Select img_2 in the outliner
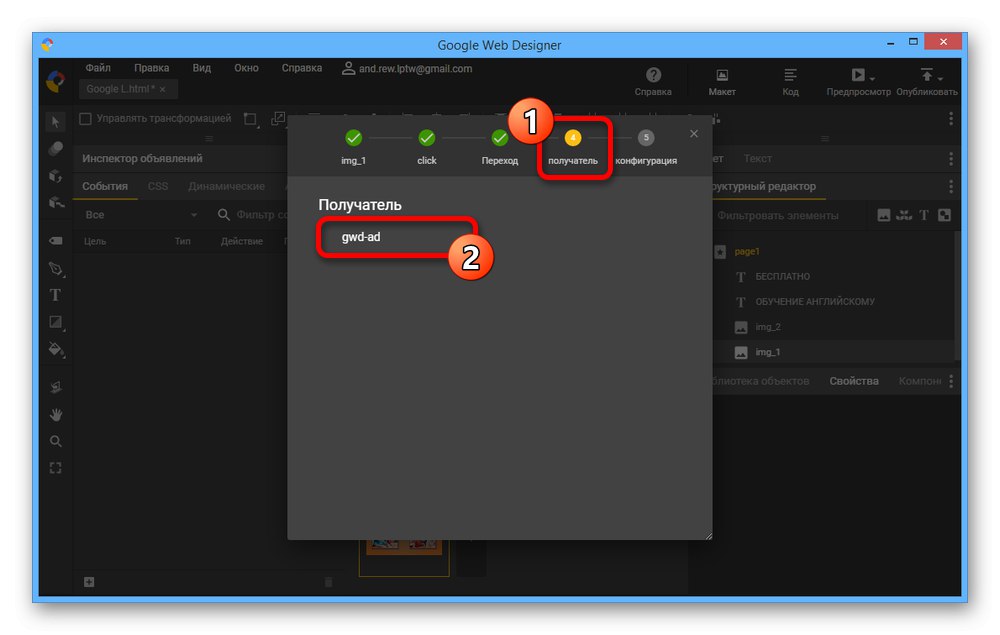The height and width of the screenshot is (635, 1000). [768, 326]
